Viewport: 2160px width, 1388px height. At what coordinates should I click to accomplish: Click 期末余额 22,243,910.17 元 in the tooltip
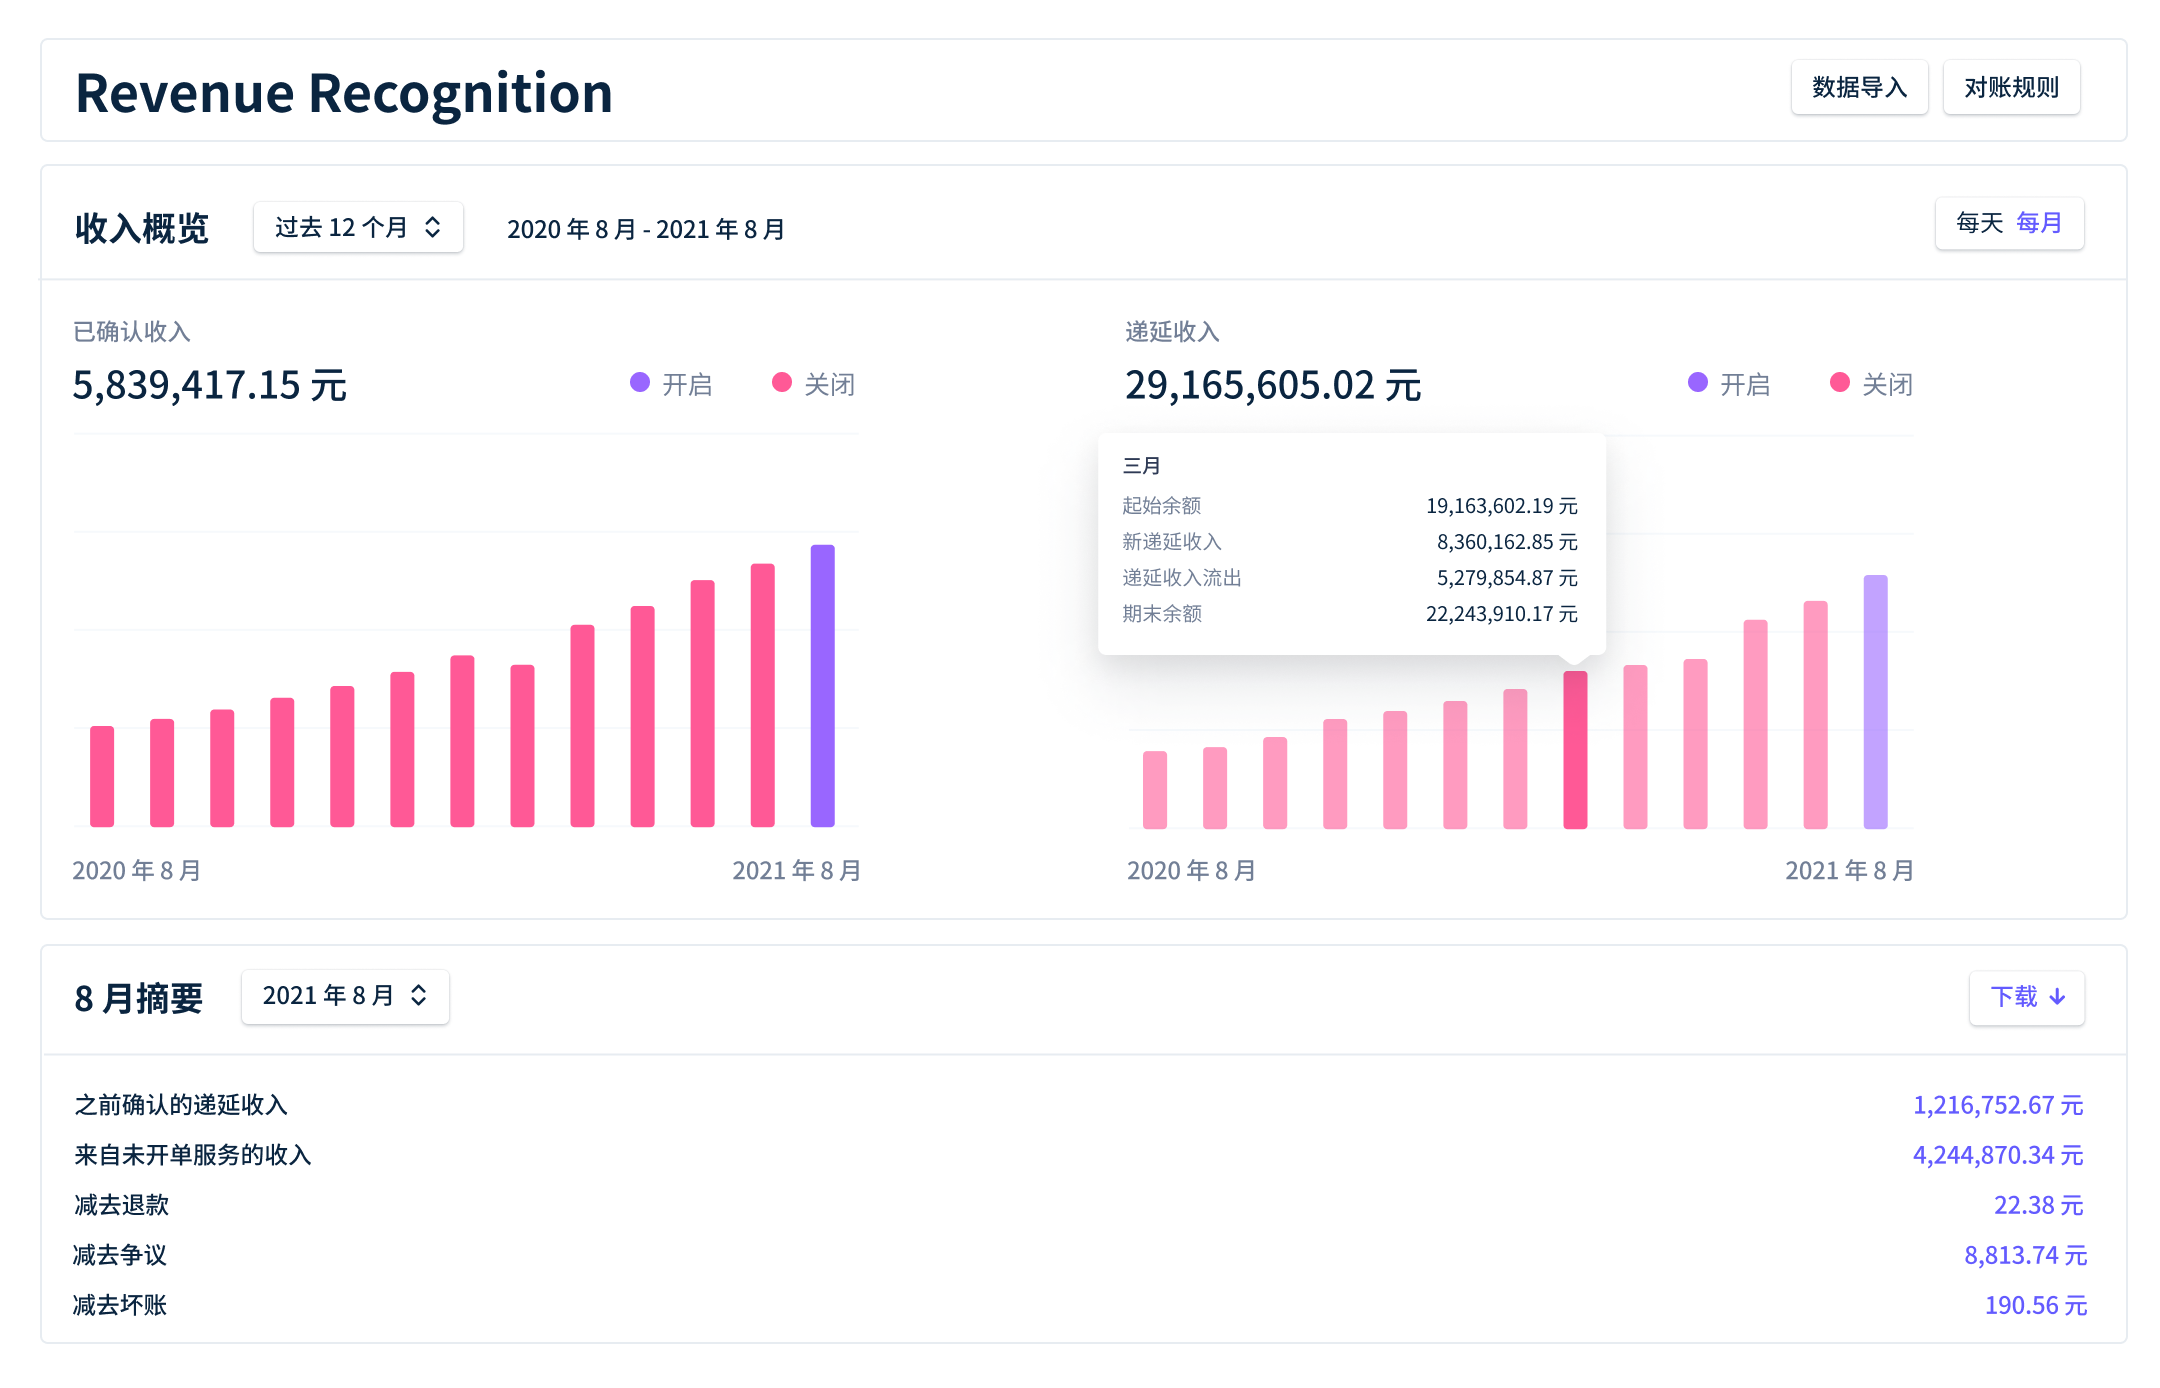[1350, 614]
